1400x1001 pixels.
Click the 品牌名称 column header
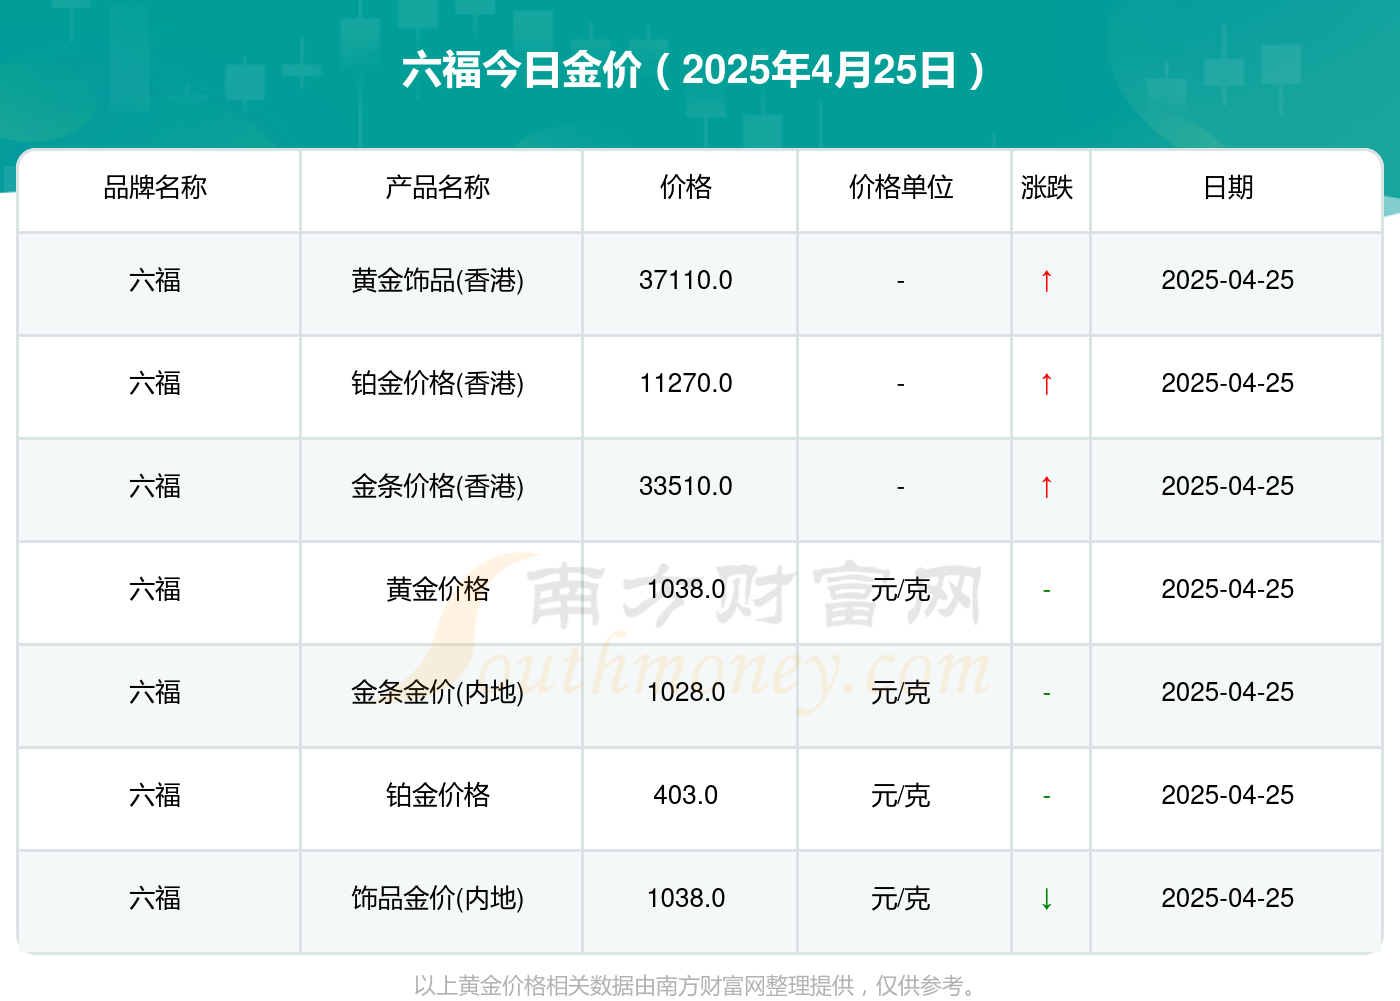(155, 187)
